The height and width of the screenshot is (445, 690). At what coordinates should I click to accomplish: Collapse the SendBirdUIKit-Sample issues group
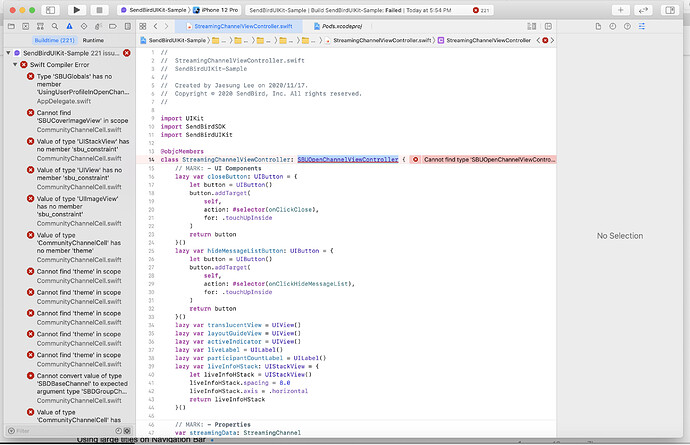click(x=9, y=52)
